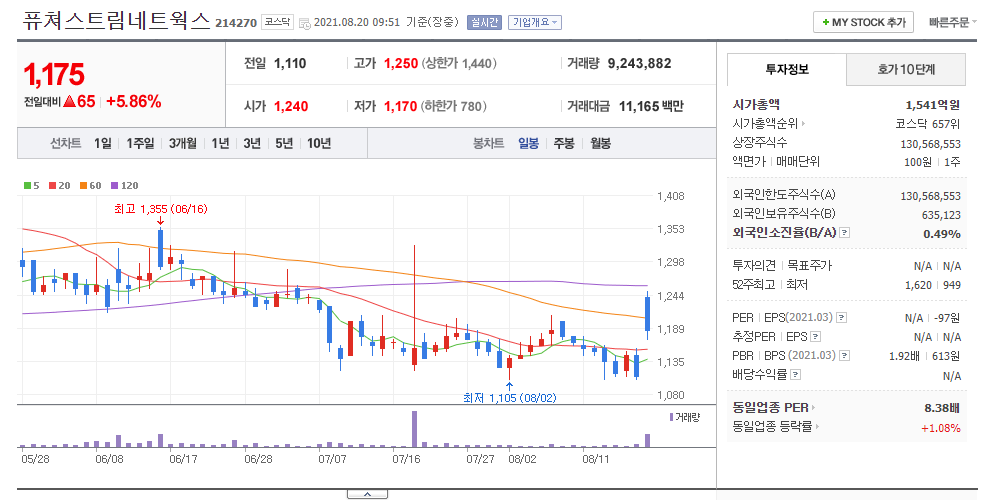The width and height of the screenshot is (991, 500).
Task: Click 52주최고 최저 value 1,620 | 949
Action: pyautogui.click(x=933, y=285)
